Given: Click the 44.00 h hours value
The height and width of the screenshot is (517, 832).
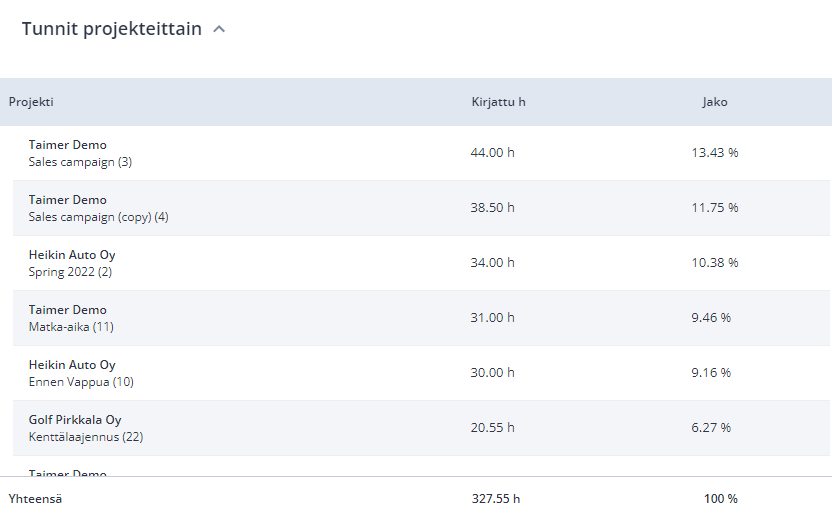Looking at the screenshot, I should pyautogui.click(x=492, y=153).
